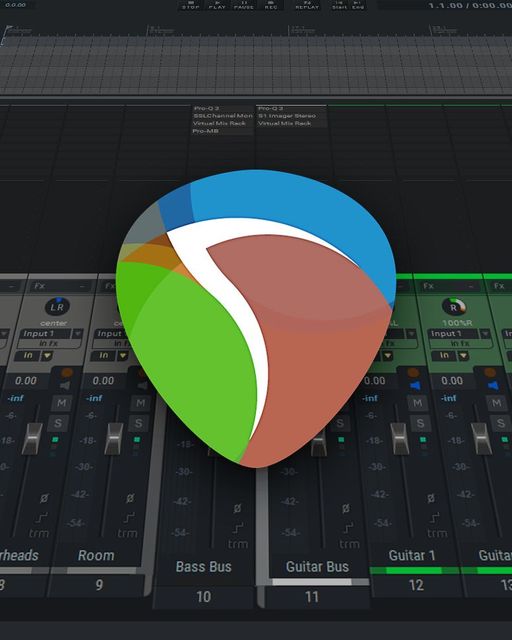Solo the Guitar 1 track
Viewport: 512px width, 640px height.
420,423
